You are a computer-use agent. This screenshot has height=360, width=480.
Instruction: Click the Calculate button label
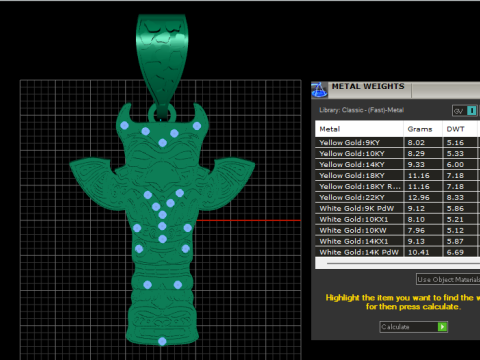coord(395,327)
